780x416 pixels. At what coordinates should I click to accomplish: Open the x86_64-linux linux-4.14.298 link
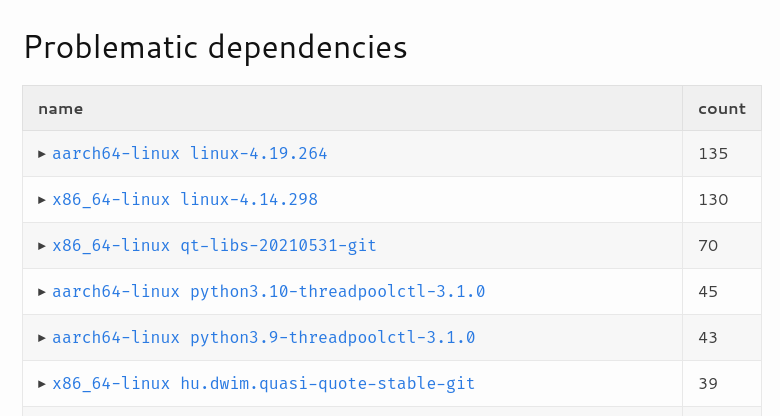[x=185, y=200]
